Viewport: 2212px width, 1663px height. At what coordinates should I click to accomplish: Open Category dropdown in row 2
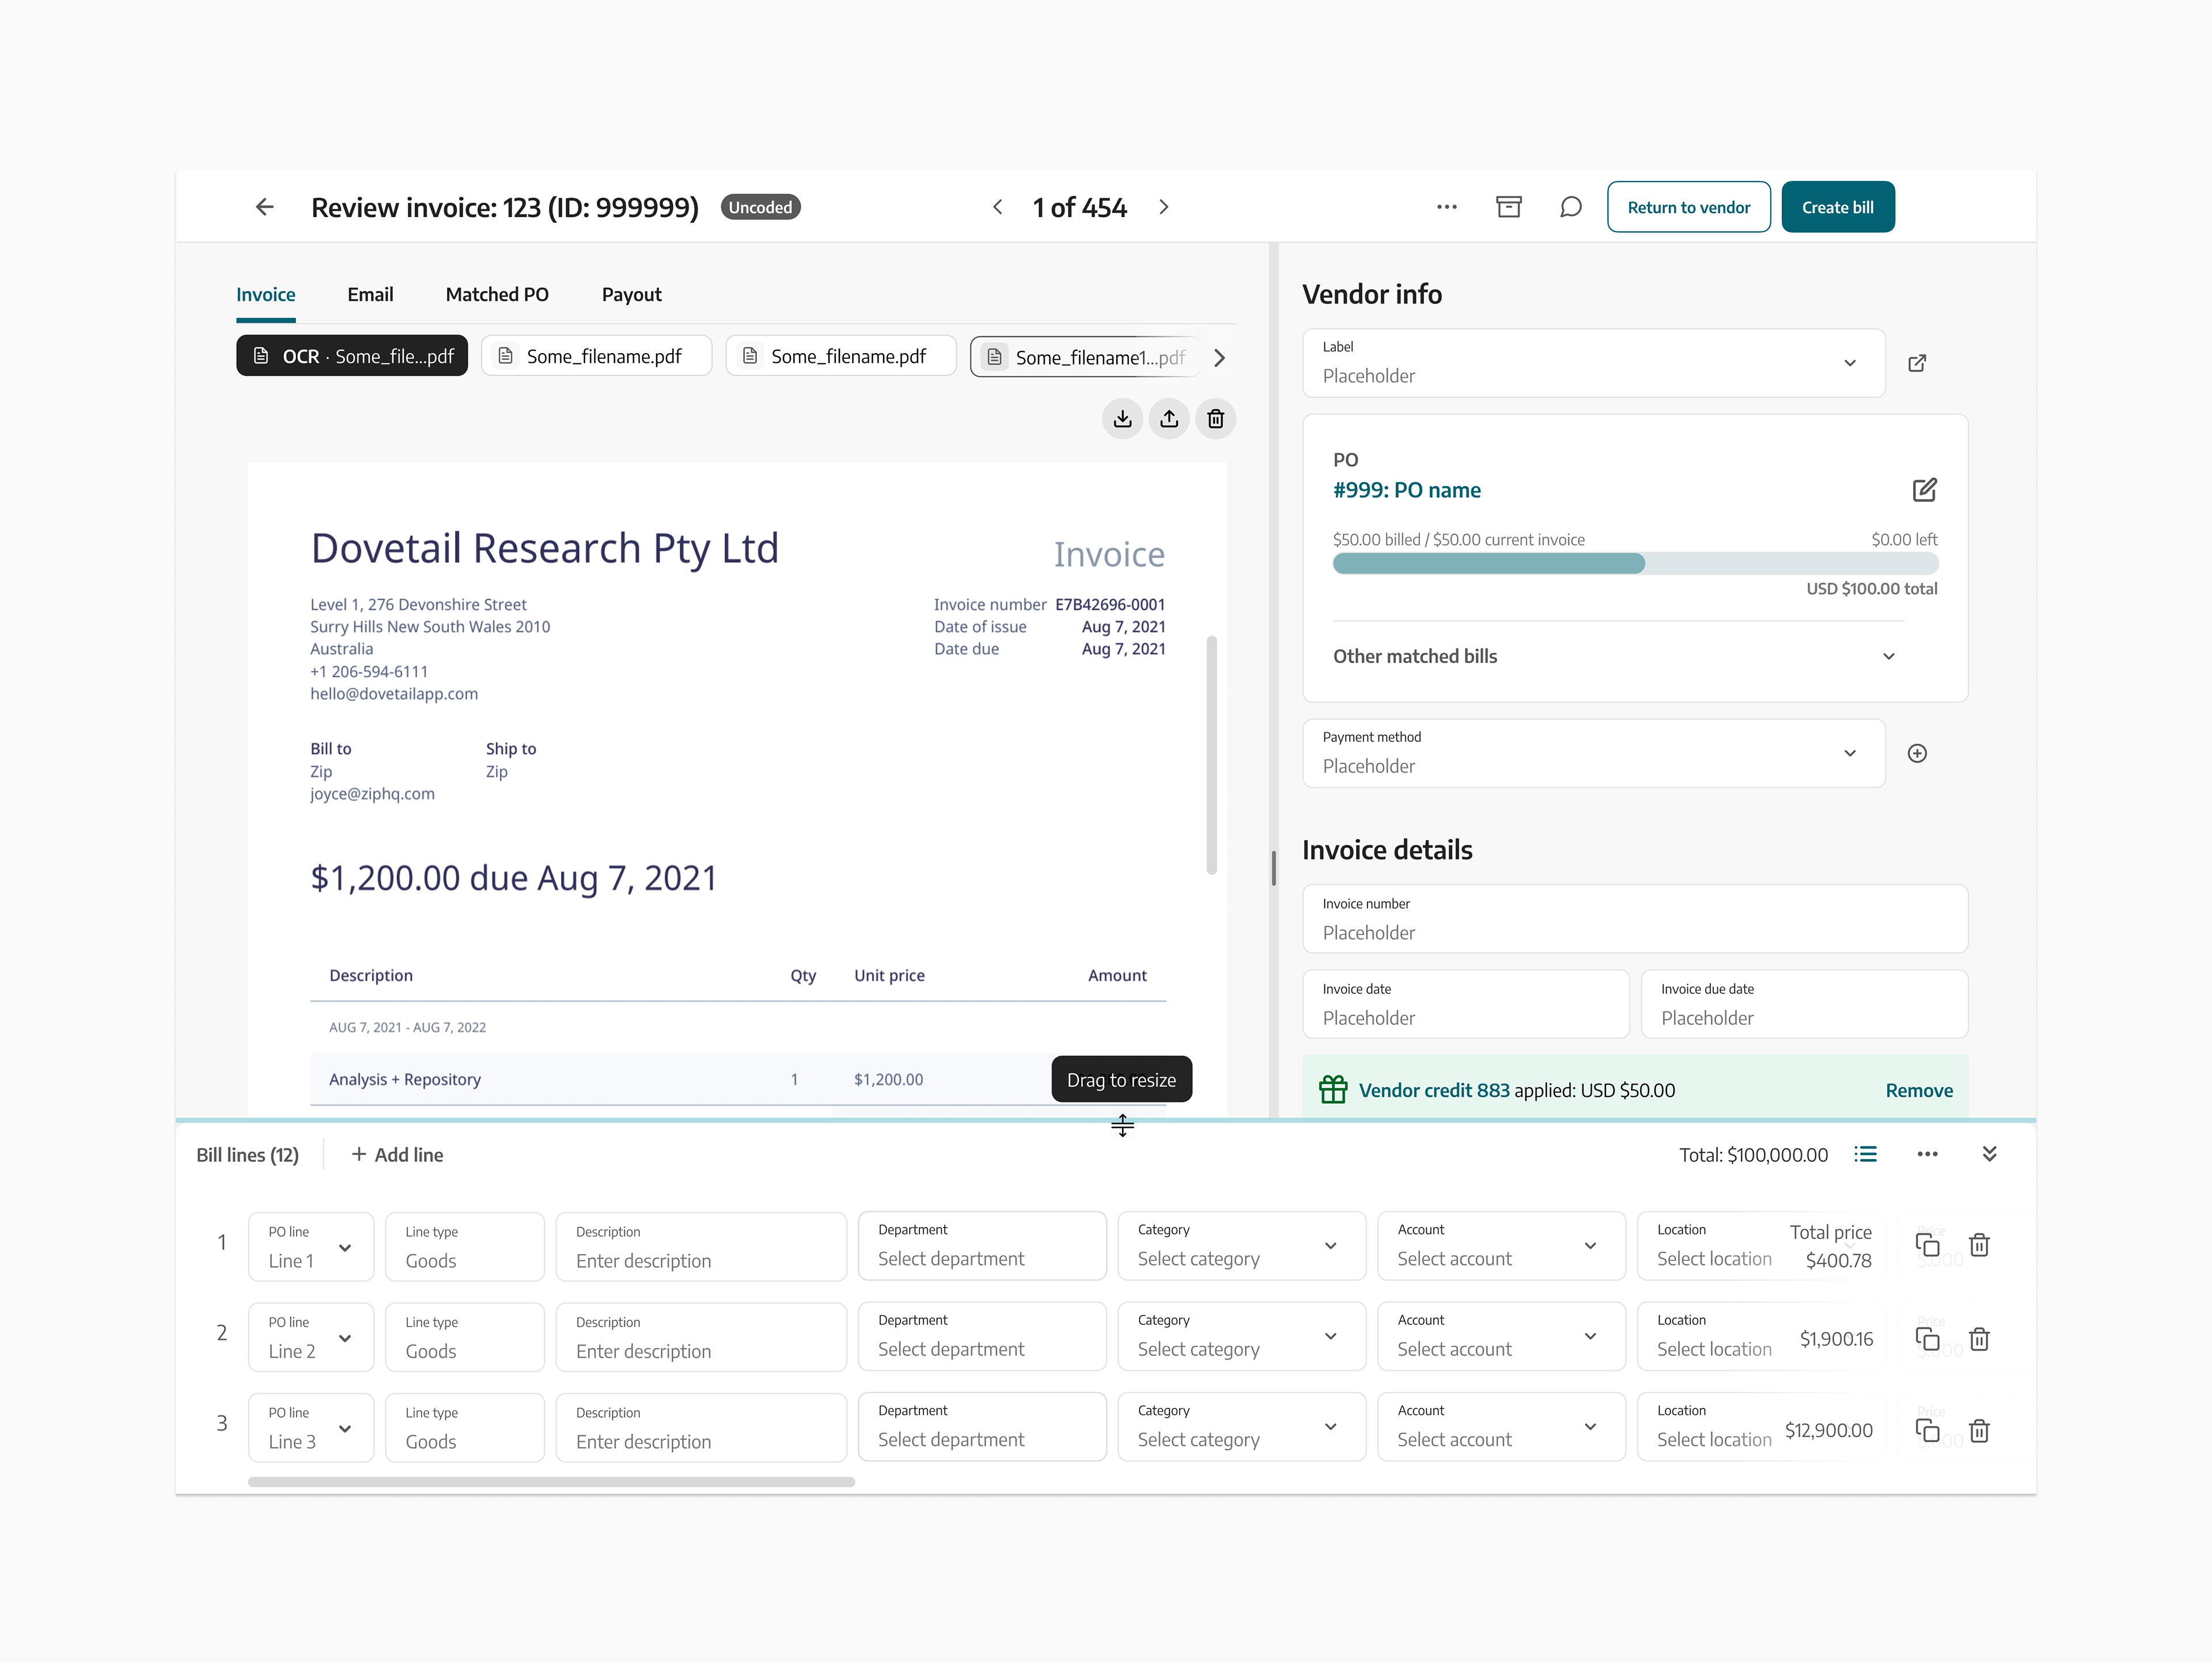pyautogui.click(x=1241, y=1336)
